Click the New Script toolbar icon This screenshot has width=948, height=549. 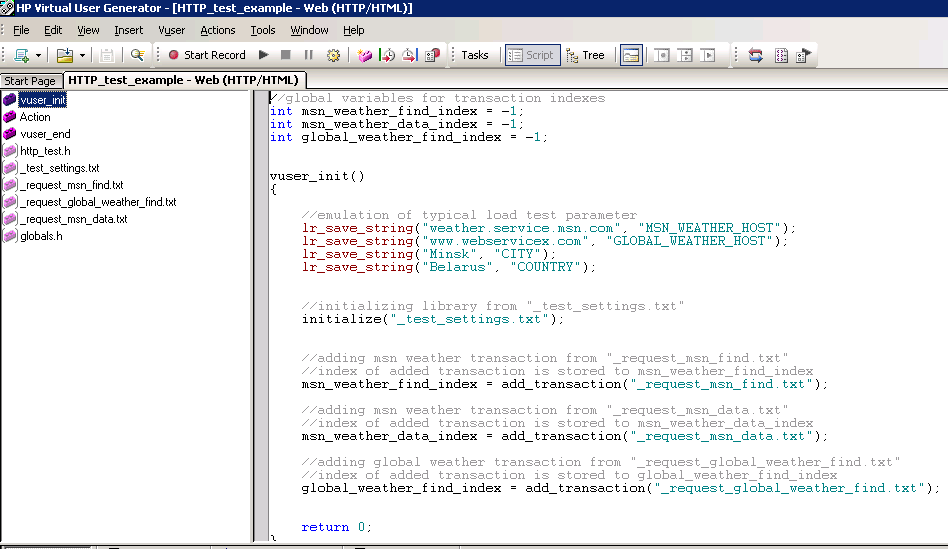click(21, 55)
